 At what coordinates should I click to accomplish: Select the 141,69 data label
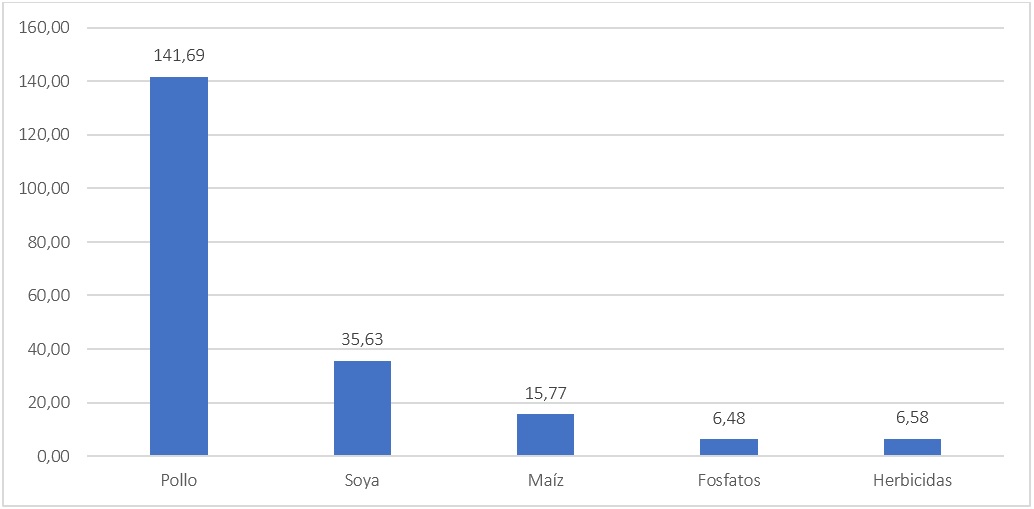coord(179,55)
